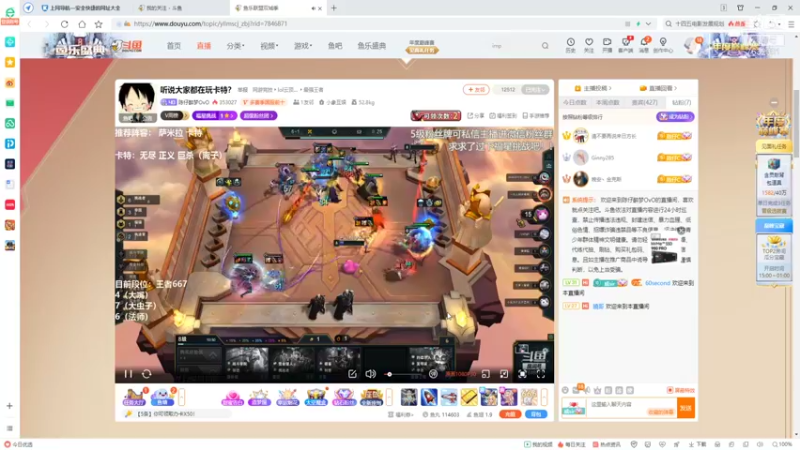Open the 福利券 dropdown below gifts
The width and height of the screenshot is (800, 450).
pyautogui.click(x=401, y=414)
